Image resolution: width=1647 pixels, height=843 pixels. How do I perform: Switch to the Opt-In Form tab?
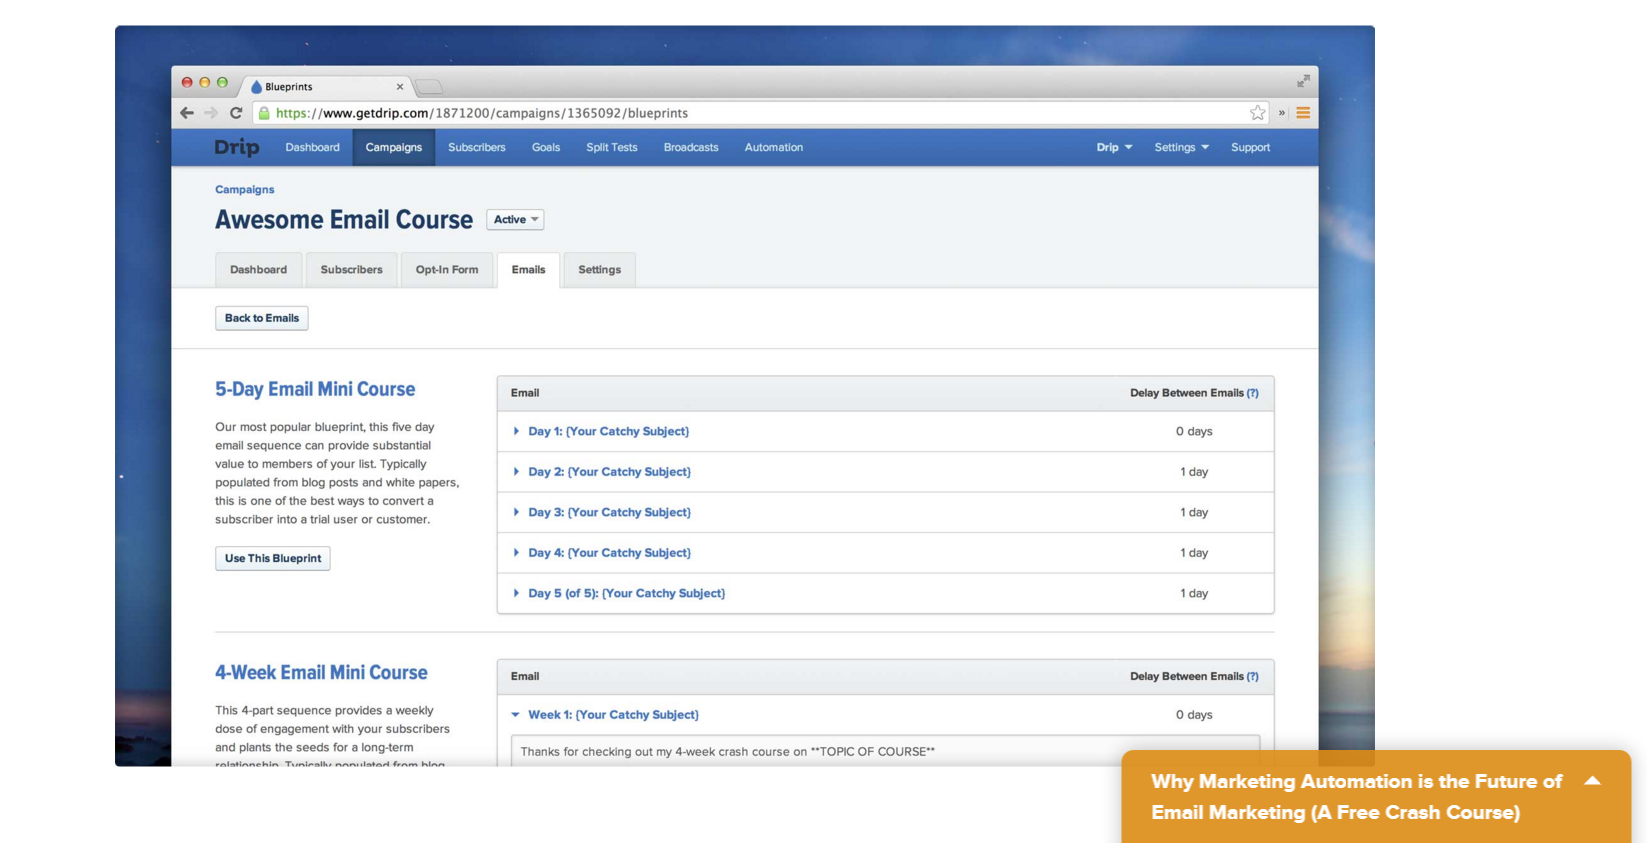coord(447,270)
